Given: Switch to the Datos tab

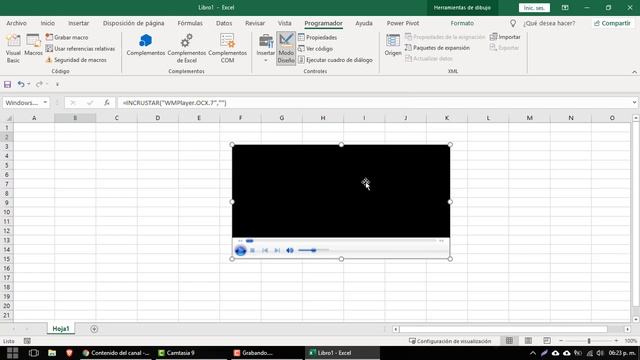Looking at the screenshot, I should (x=224, y=23).
